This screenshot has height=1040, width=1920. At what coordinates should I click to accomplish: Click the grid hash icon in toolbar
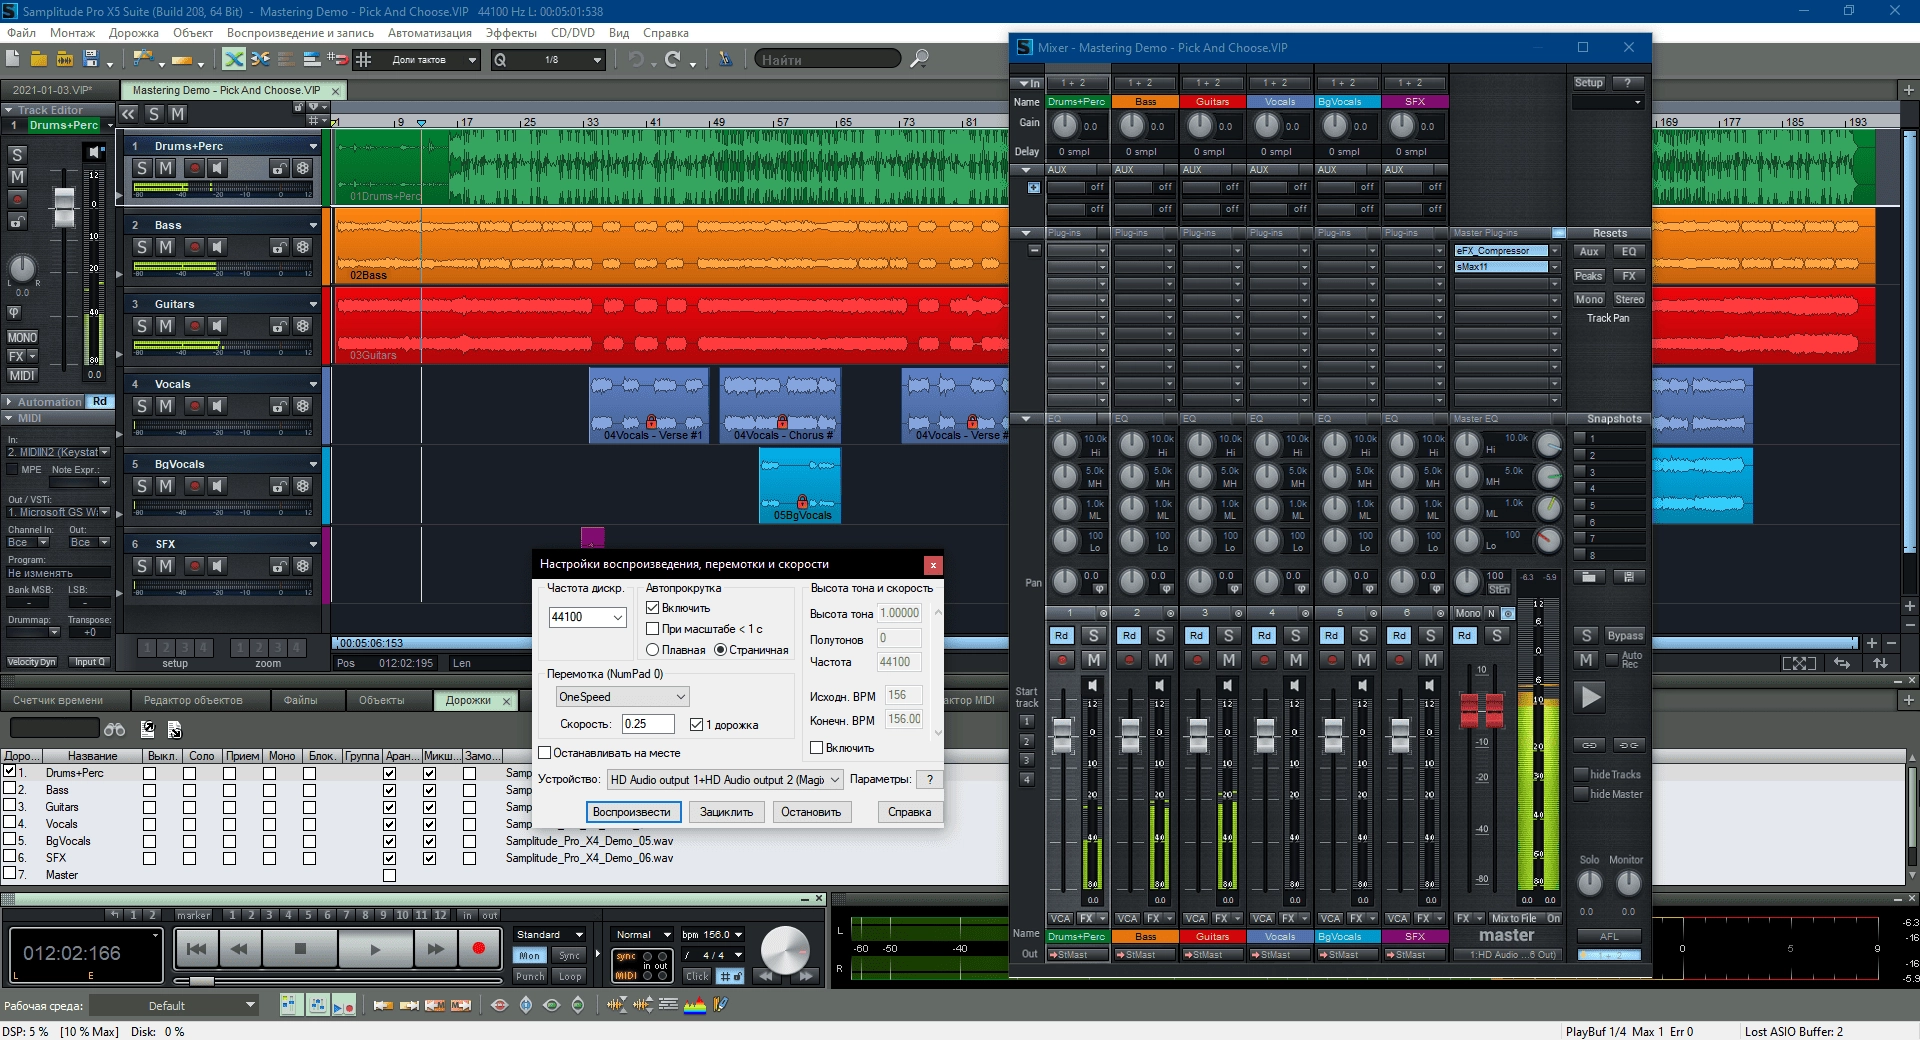[364, 59]
